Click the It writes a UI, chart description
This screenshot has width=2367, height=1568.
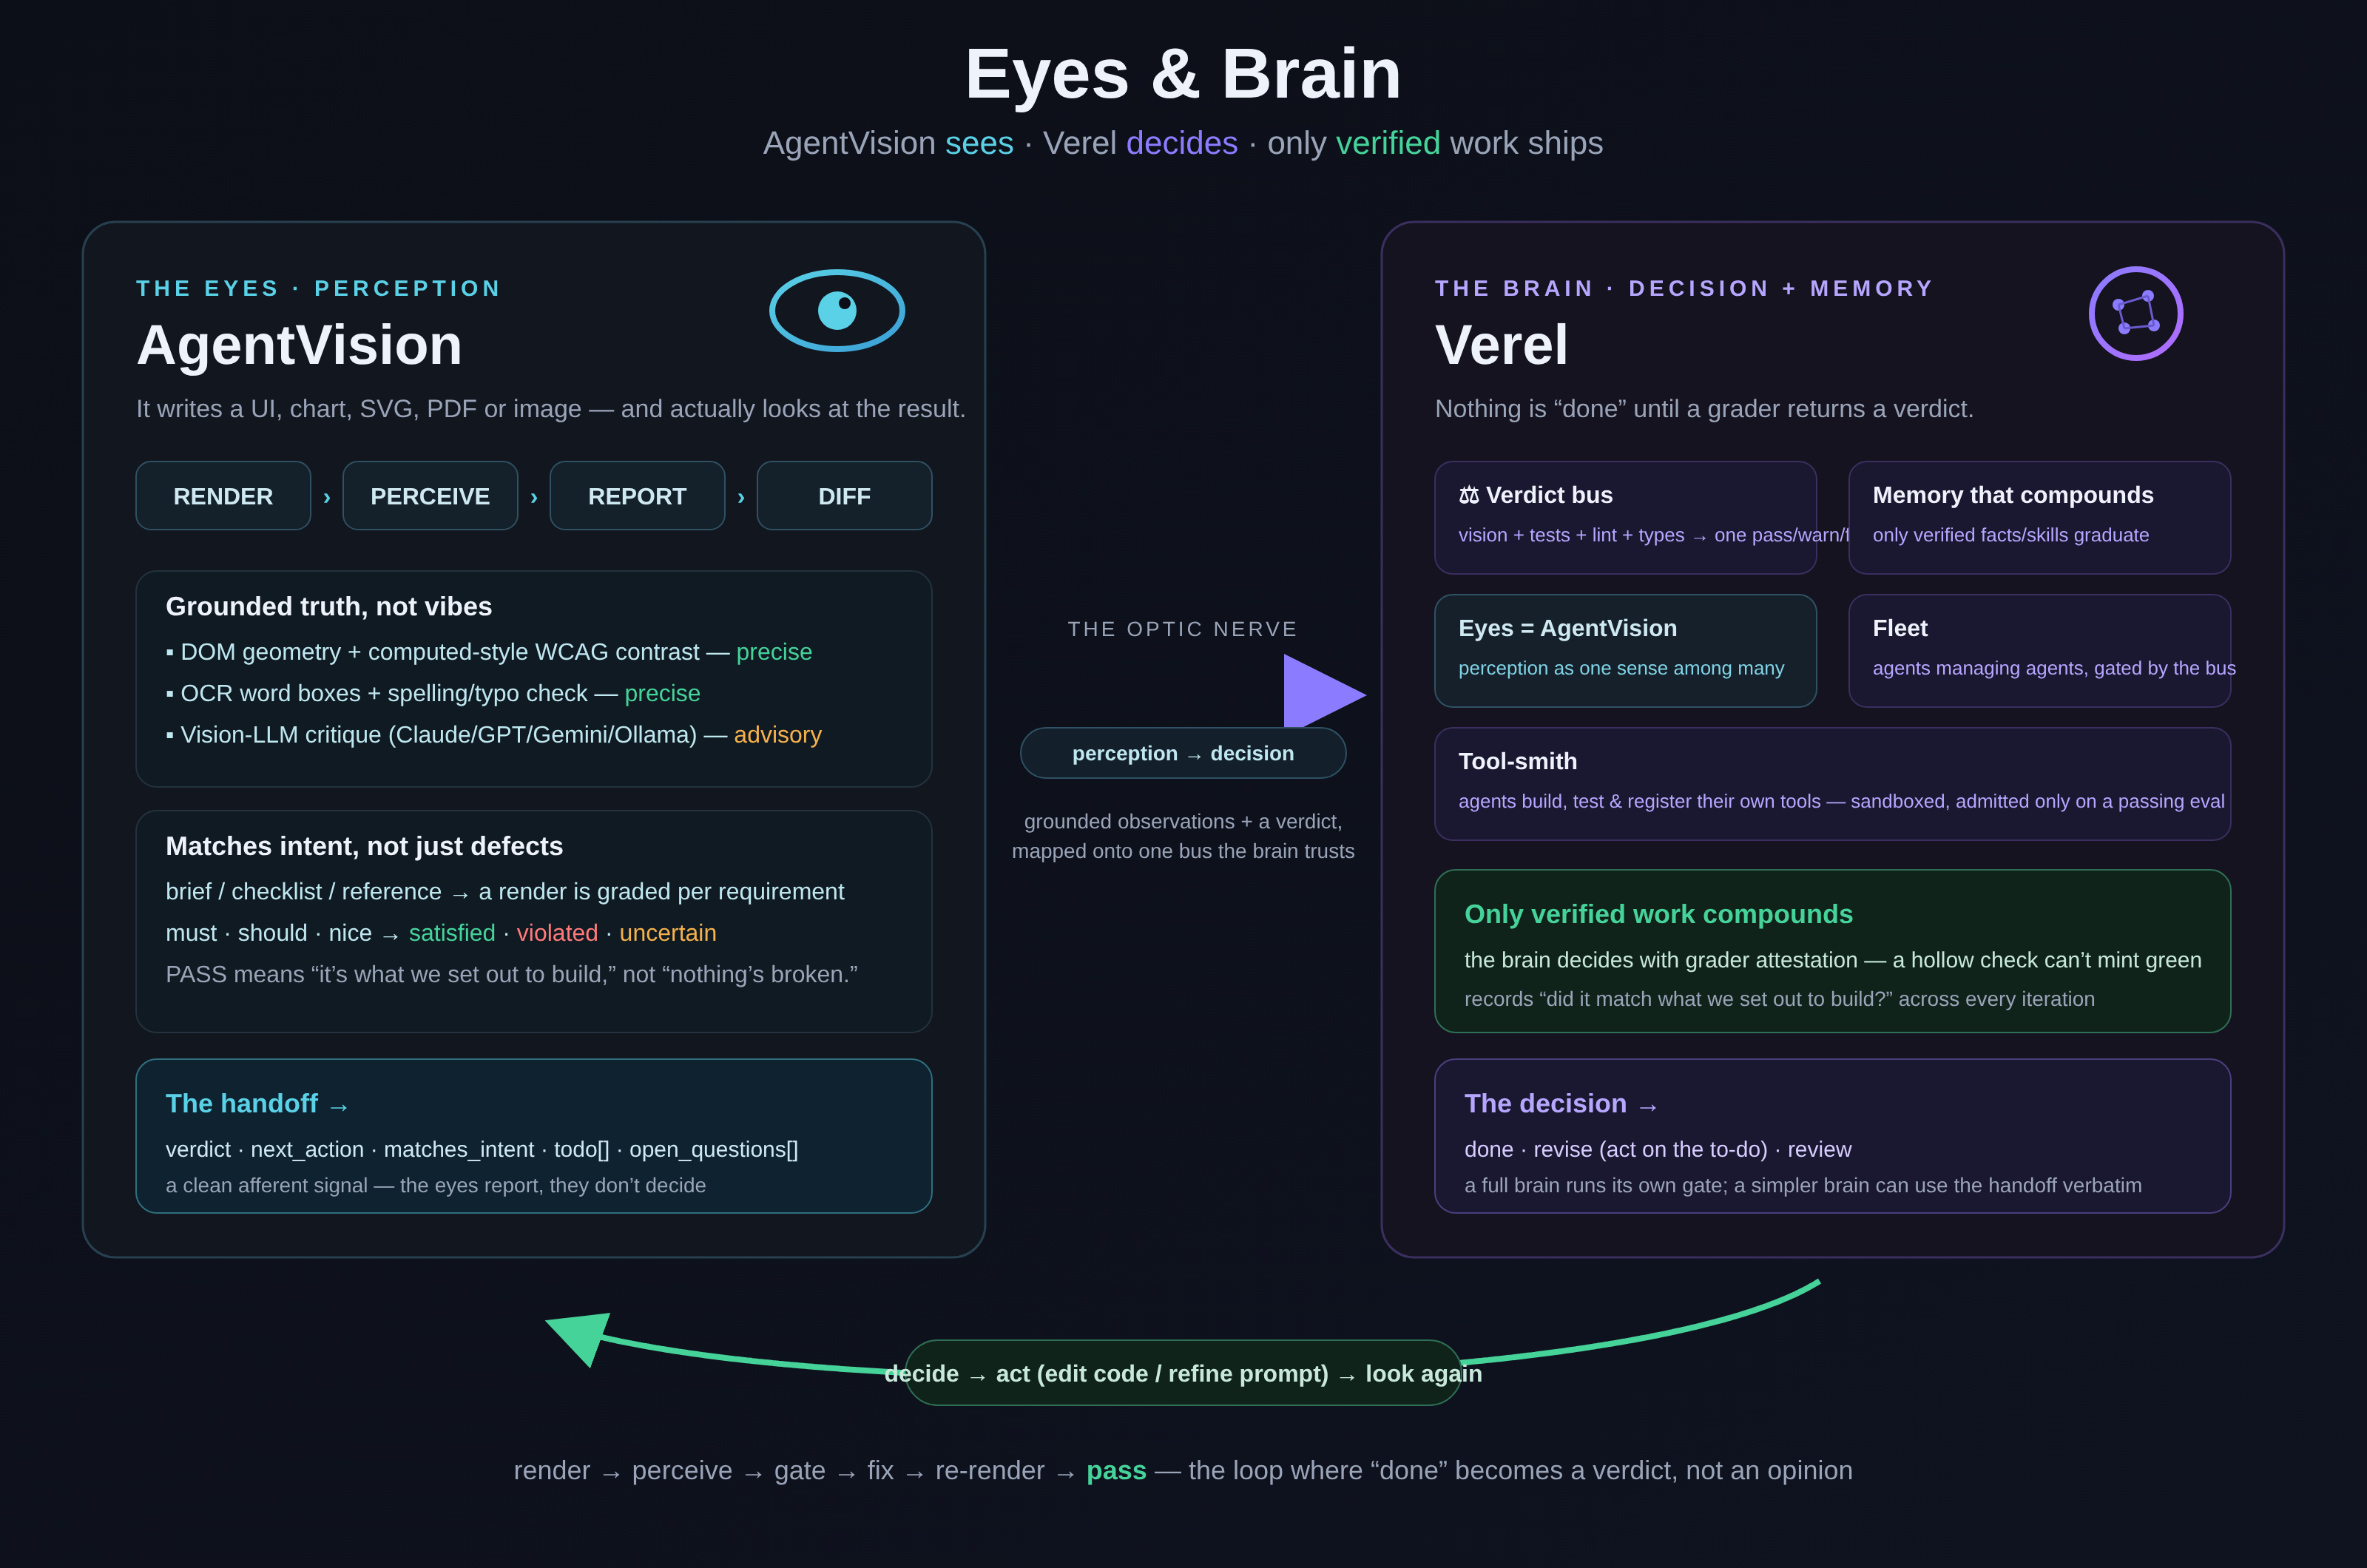click(551, 409)
